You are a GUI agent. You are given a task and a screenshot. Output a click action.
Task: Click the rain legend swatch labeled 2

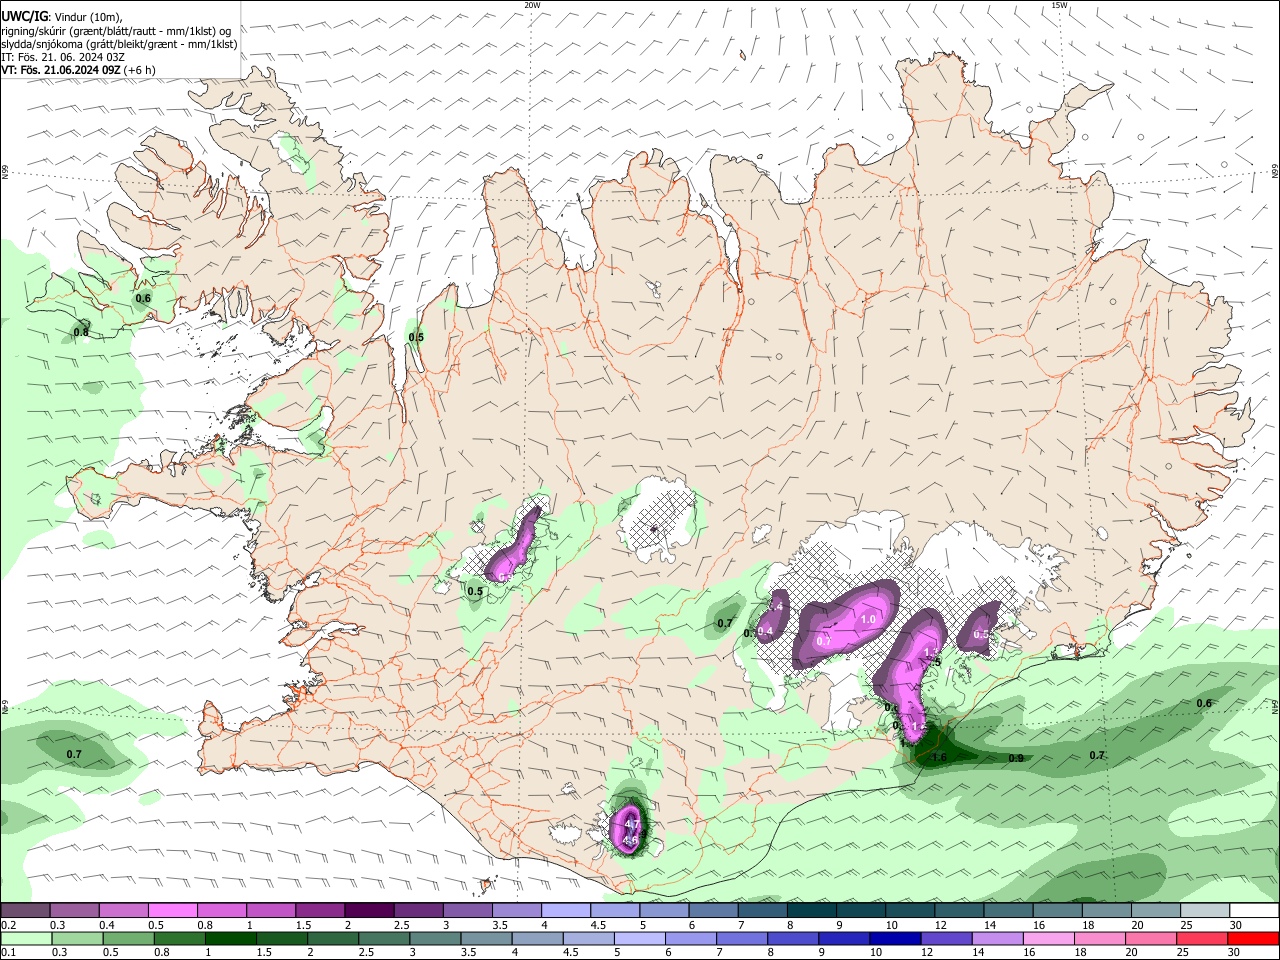pyautogui.click(x=334, y=939)
